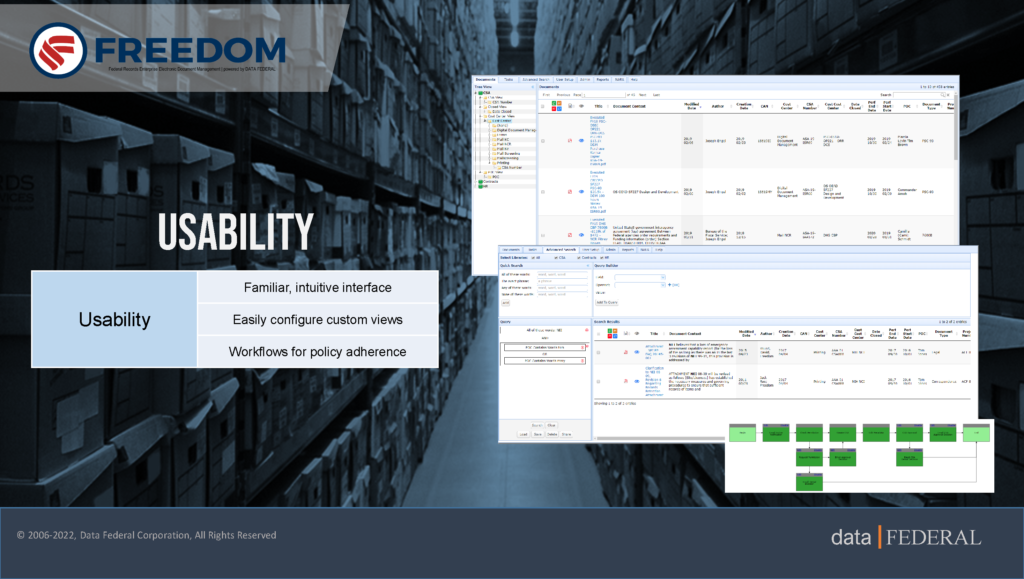
Task: Click the light green Begin workflow node
Action: pyautogui.click(x=742, y=432)
